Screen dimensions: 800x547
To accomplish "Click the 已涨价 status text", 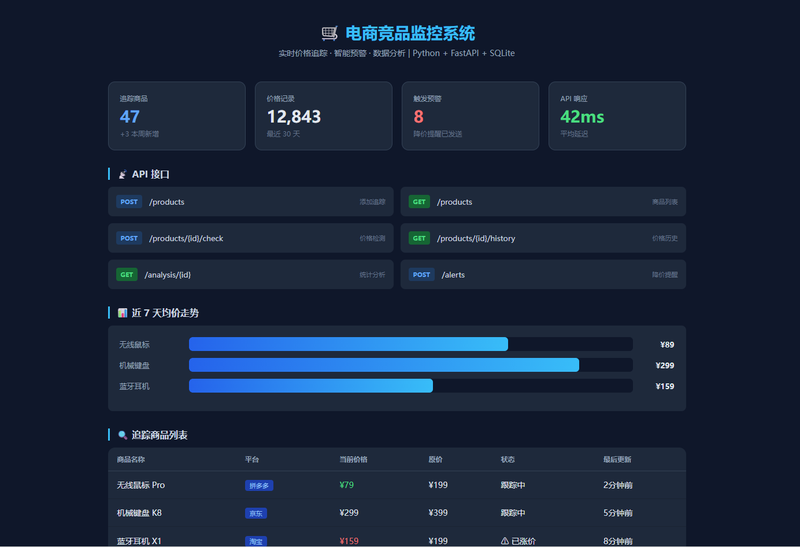I will click(x=523, y=541).
